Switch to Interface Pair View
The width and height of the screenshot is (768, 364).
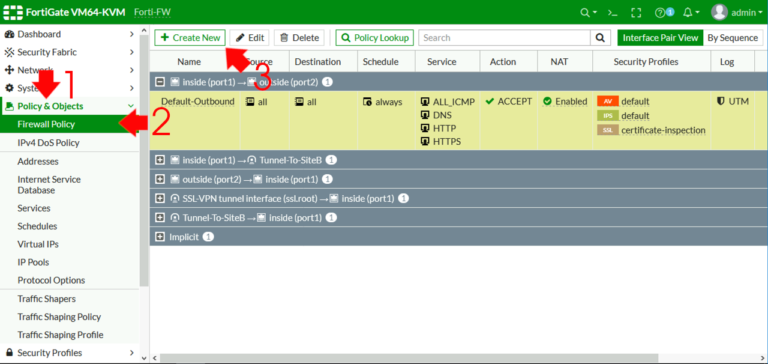pos(660,38)
